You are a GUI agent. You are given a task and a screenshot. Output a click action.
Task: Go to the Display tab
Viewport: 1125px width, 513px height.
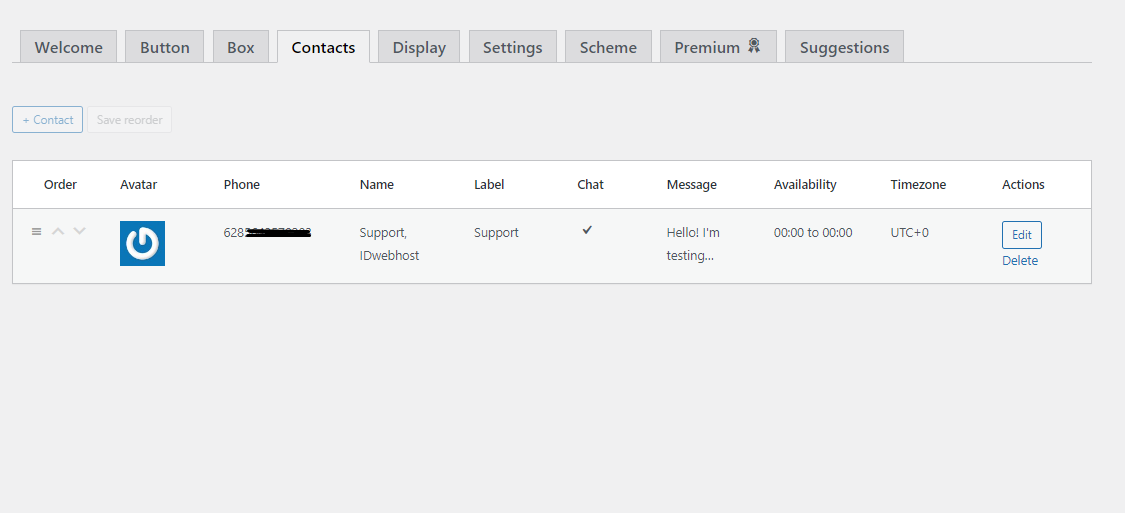point(419,47)
